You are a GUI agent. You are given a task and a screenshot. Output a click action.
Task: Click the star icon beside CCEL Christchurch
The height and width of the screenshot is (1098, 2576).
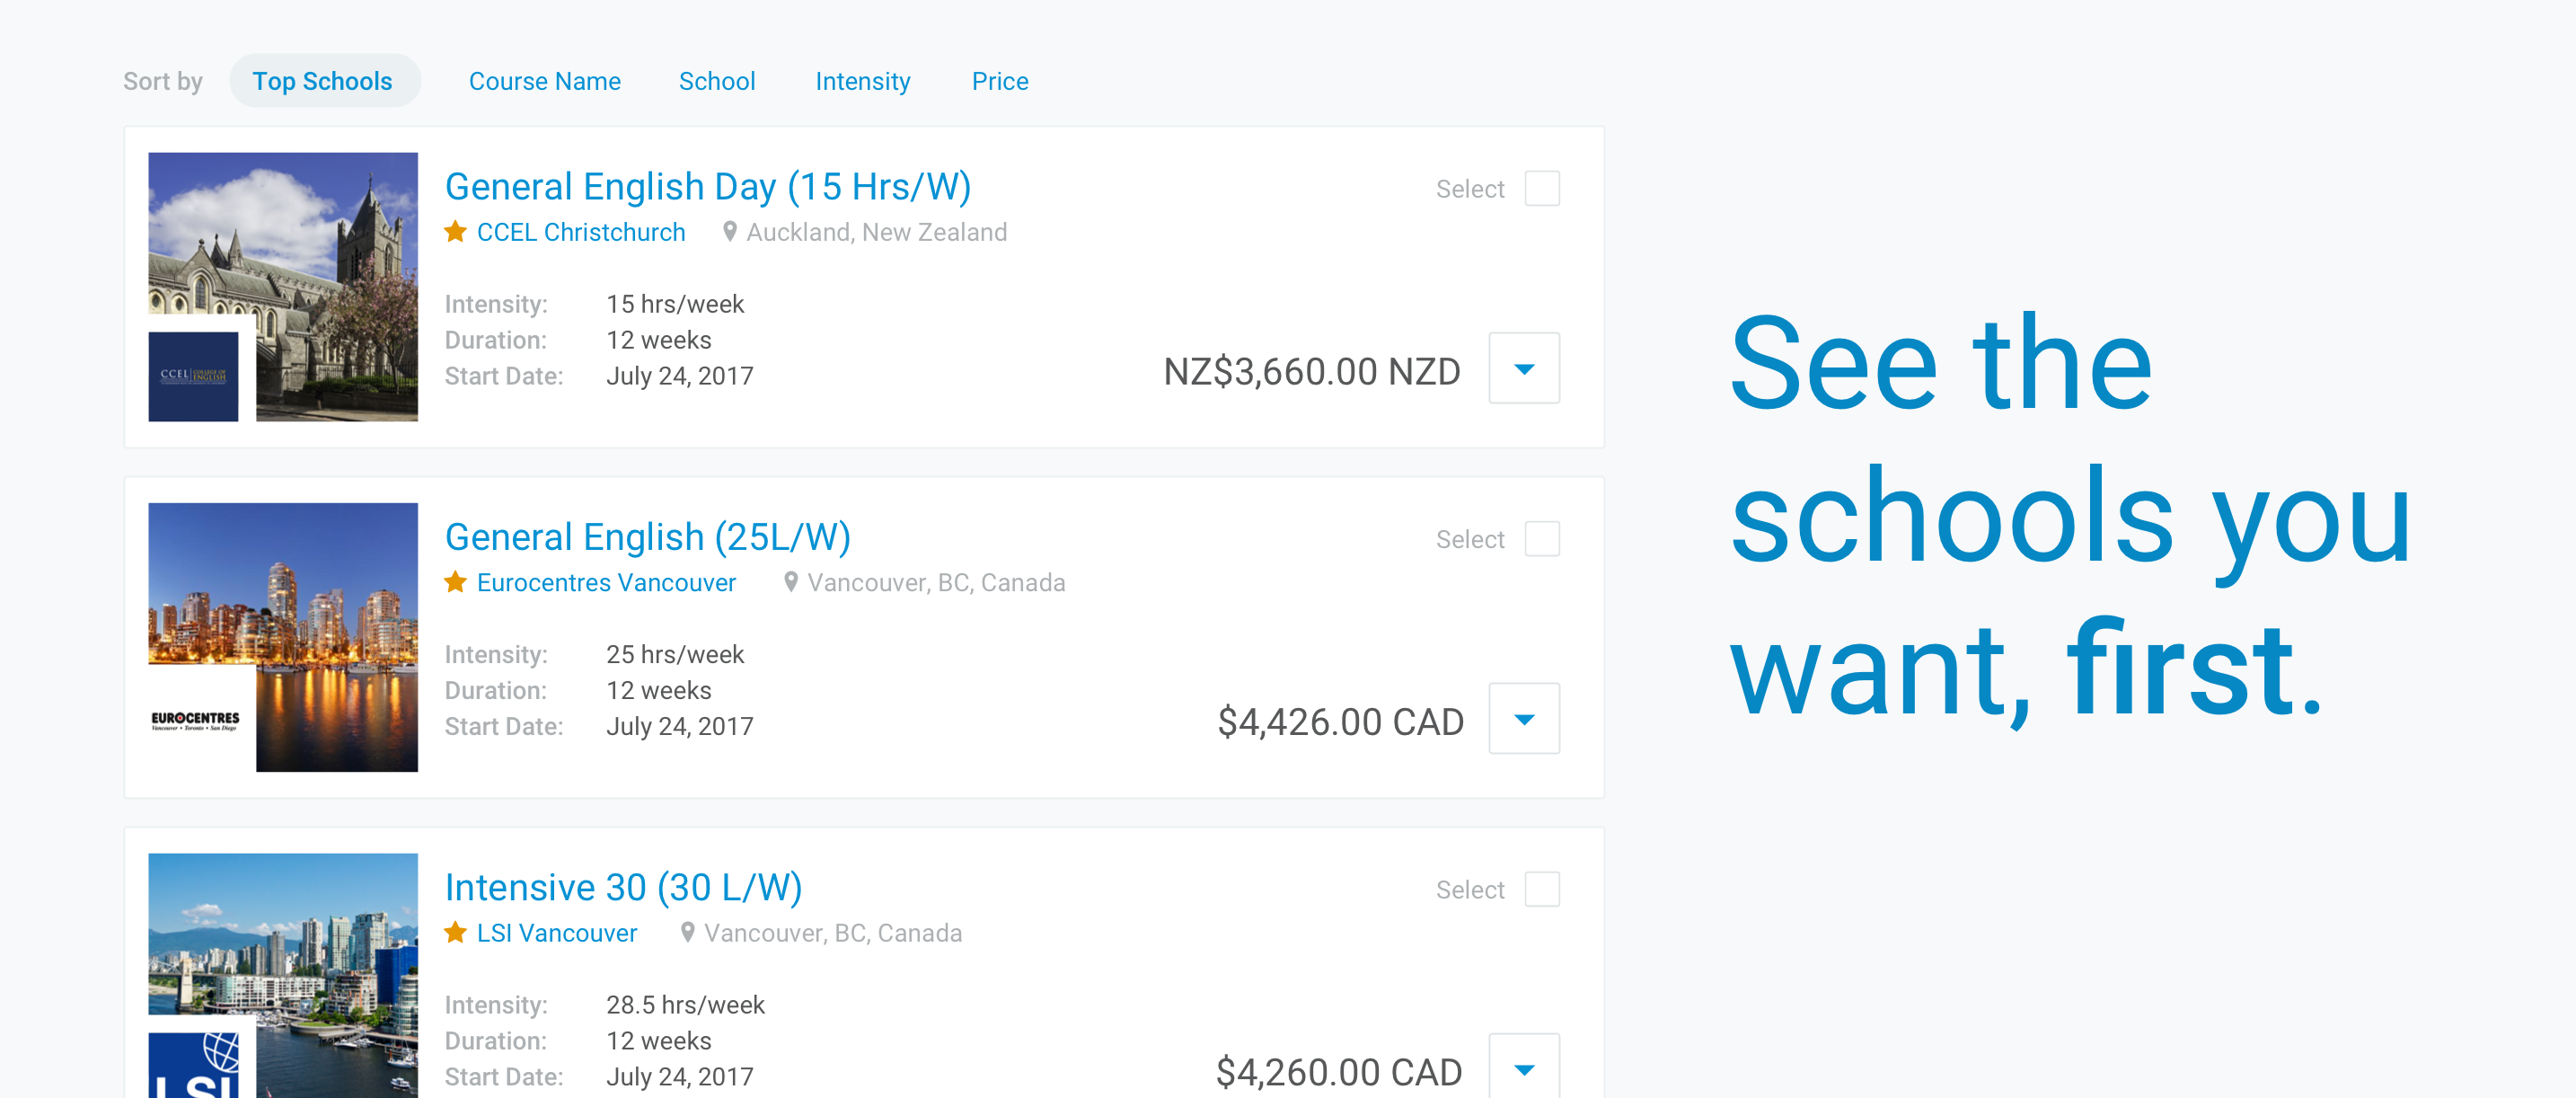[x=455, y=232]
